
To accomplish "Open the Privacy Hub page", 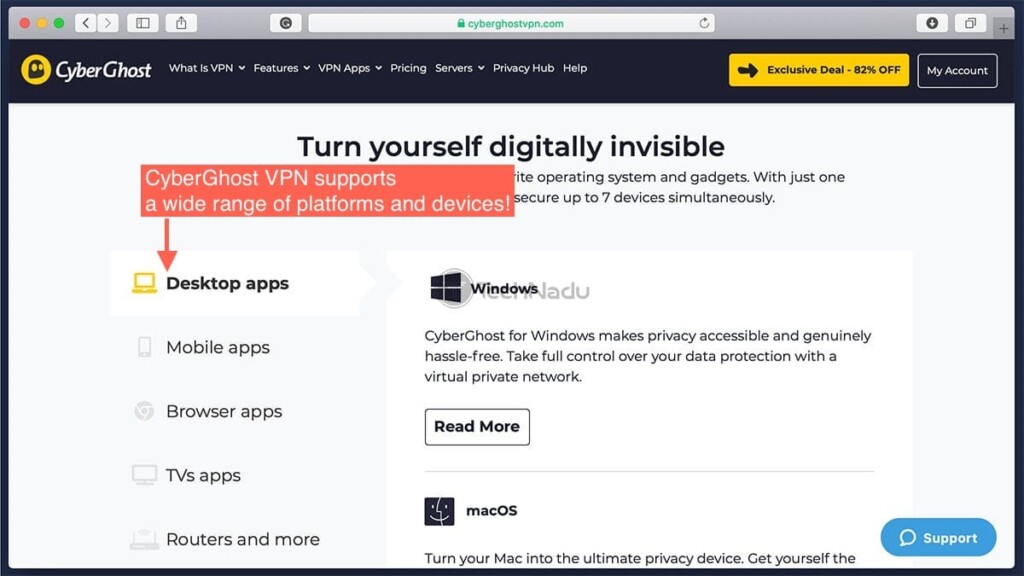I will (523, 68).
